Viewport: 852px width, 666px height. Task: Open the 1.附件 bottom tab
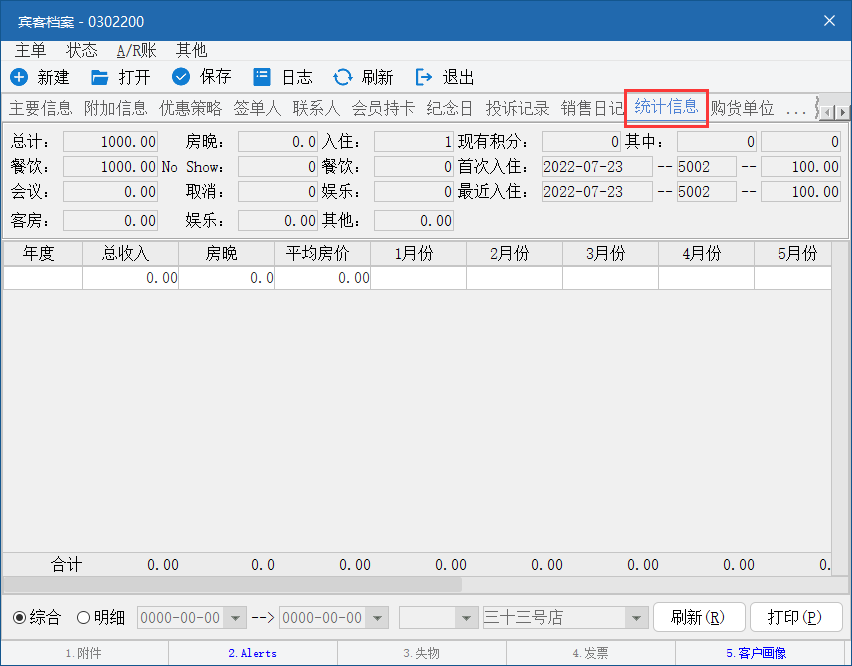click(x=84, y=653)
